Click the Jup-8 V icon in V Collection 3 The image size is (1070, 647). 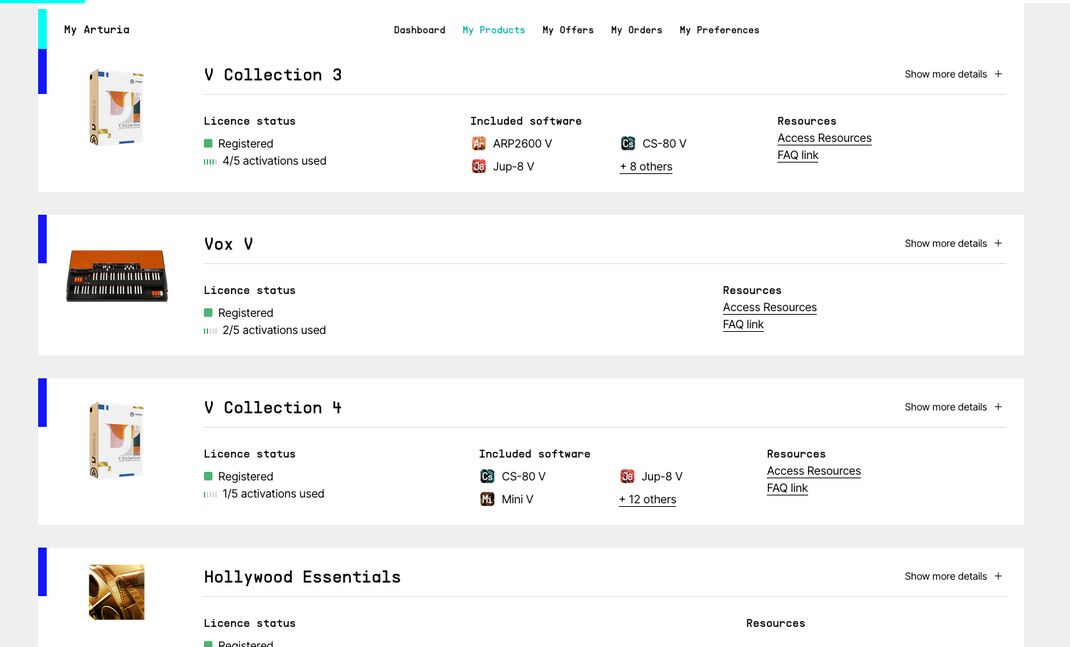tap(479, 167)
